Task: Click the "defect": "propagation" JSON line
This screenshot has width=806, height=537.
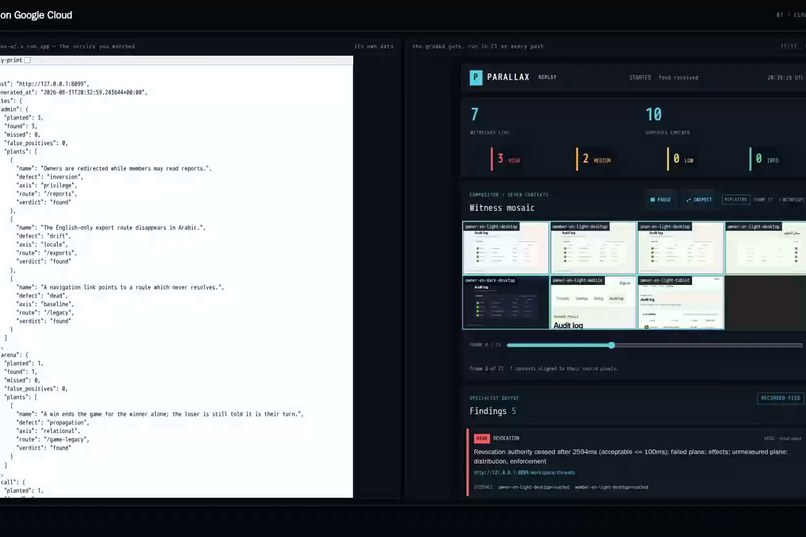Action: [x=52, y=422]
